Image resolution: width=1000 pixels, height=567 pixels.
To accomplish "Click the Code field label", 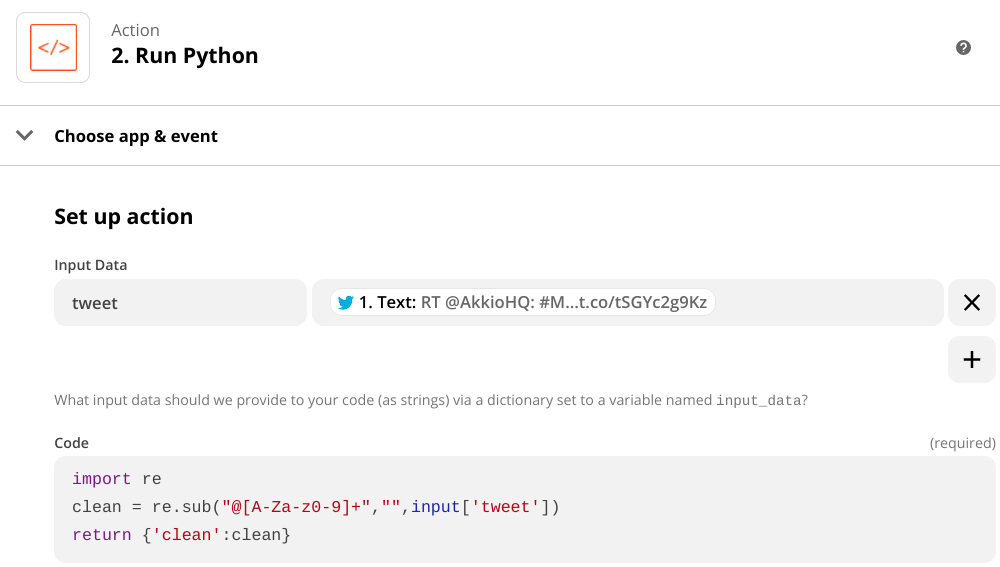I will pos(71,443).
